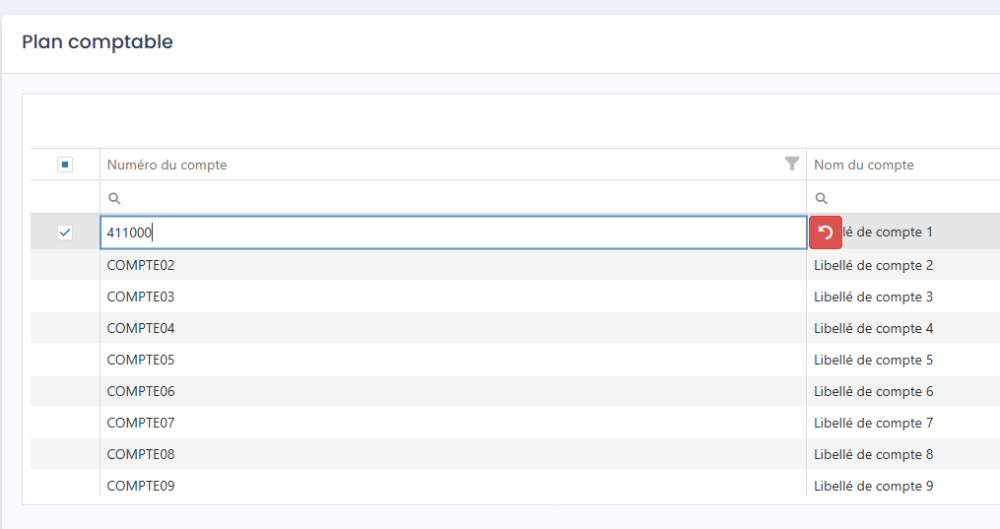Click the red undo revert button
Viewport: 1000px width, 529px height.
(x=825, y=232)
